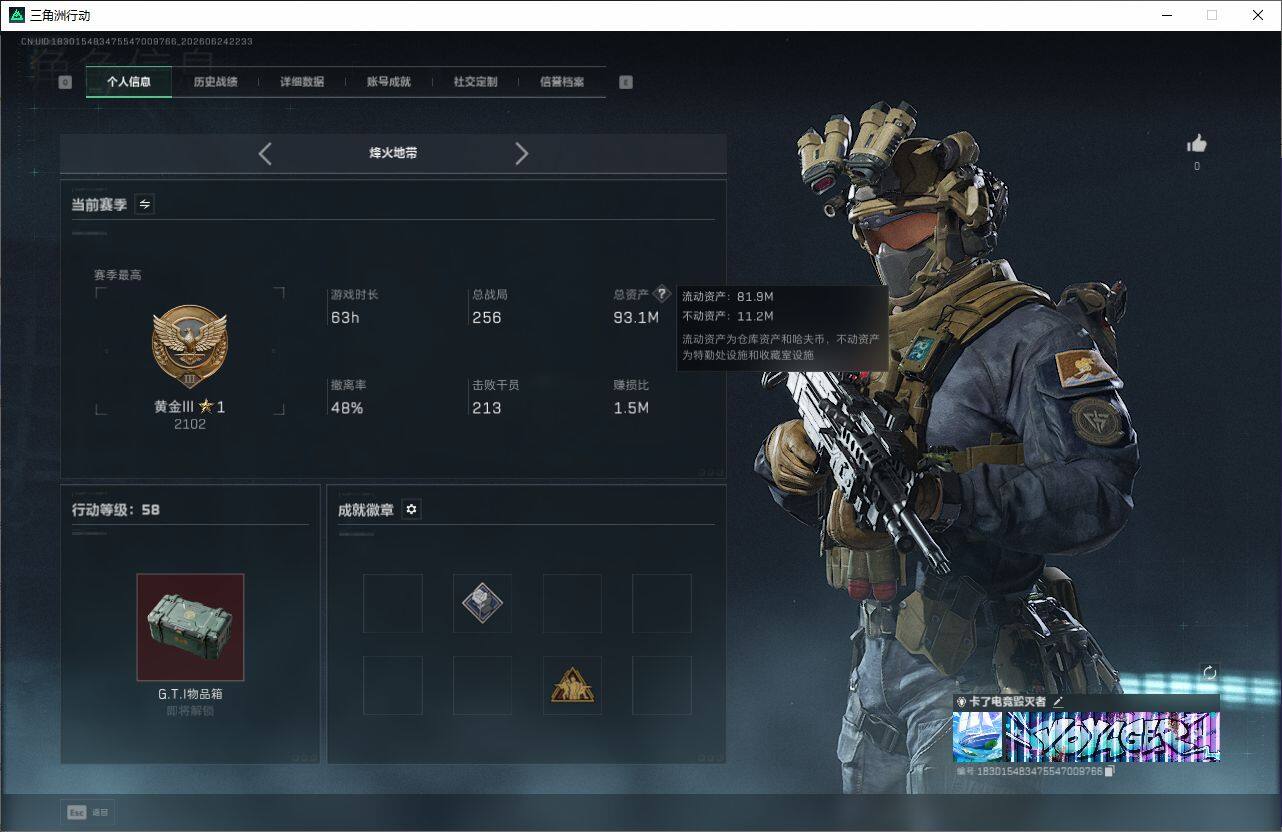Go to next game mode with right chevron

point(521,153)
